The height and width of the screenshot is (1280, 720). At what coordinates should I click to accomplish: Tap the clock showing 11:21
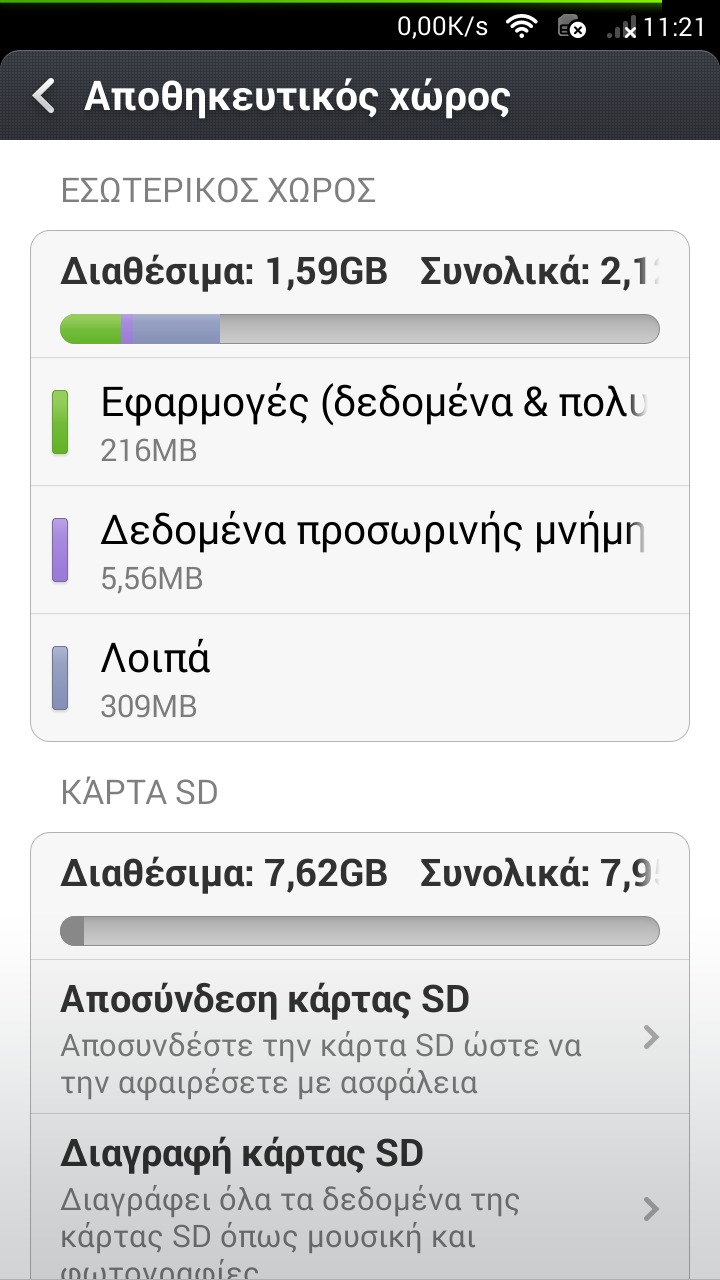[x=674, y=27]
